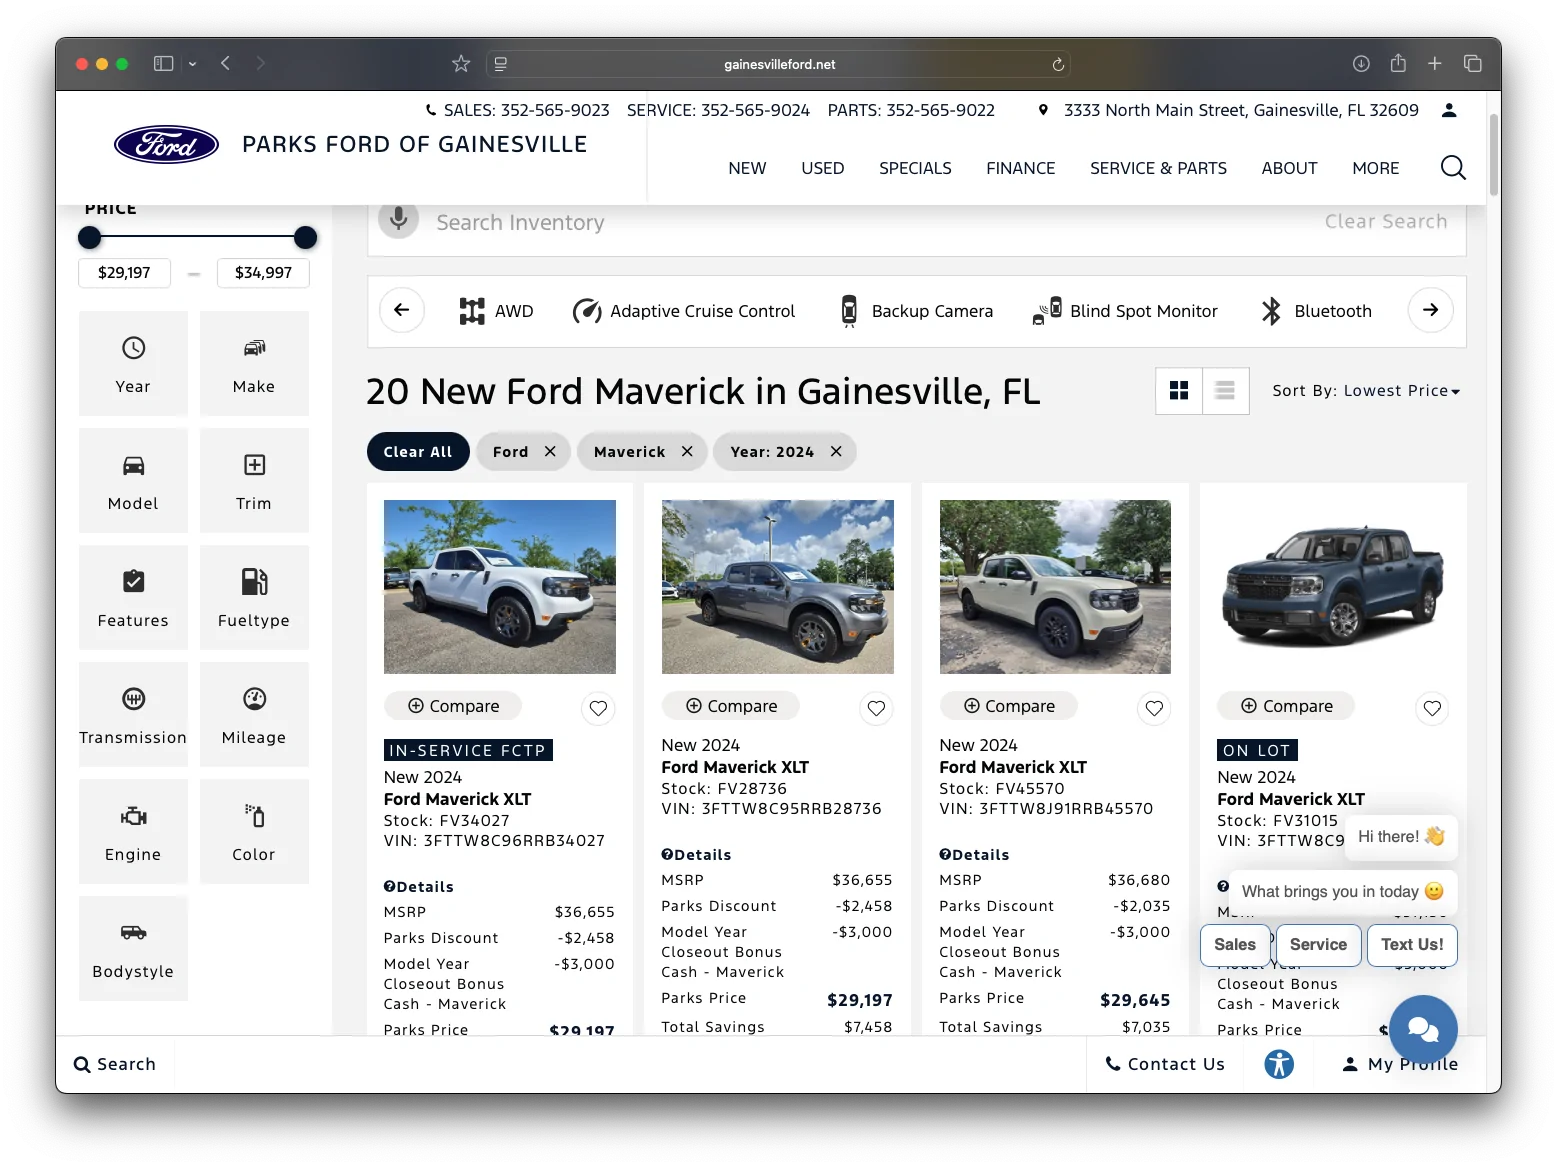1557x1167 pixels.
Task: Bookmark the page with star icon
Action: [461, 64]
